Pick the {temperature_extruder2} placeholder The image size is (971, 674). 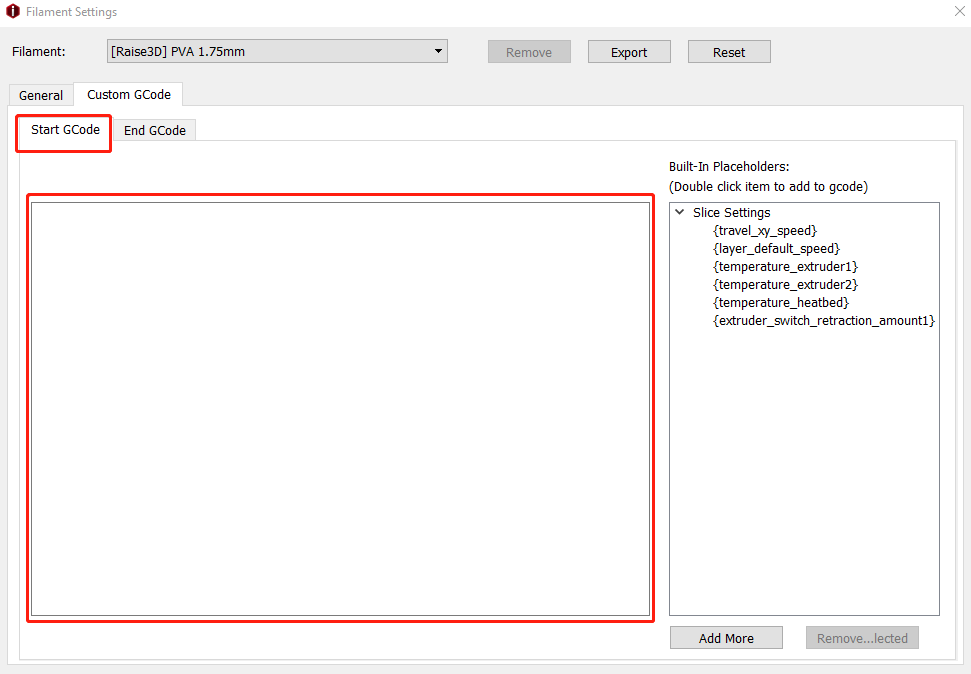(x=785, y=284)
